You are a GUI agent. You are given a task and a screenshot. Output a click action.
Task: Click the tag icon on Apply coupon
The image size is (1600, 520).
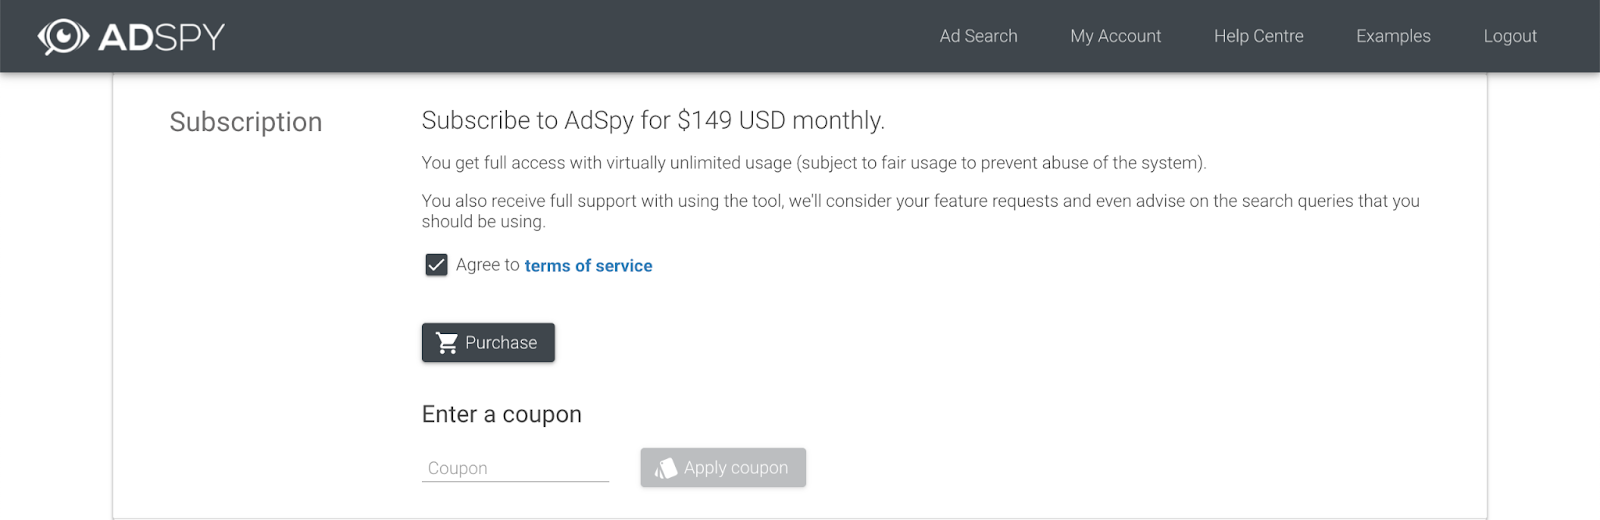[x=666, y=468]
